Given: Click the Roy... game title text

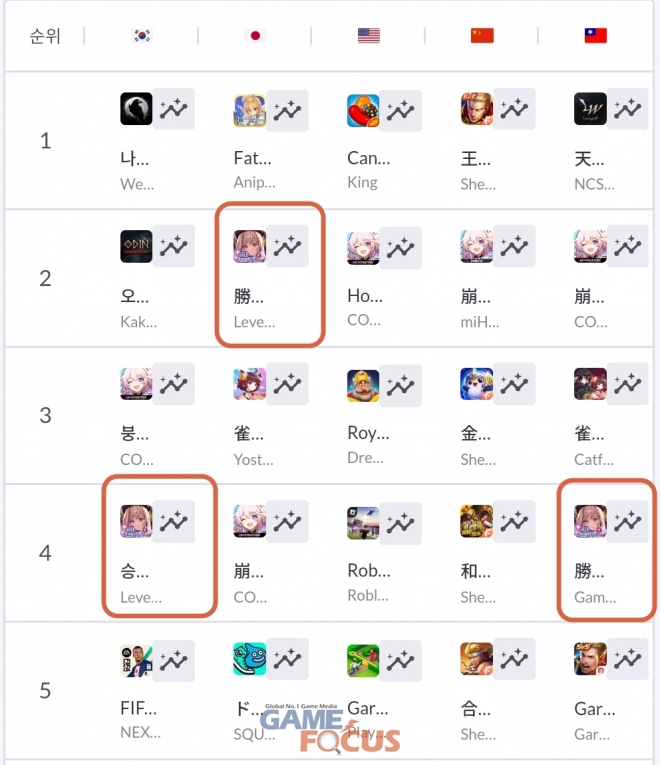Looking at the screenshot, I should point(368,433).
